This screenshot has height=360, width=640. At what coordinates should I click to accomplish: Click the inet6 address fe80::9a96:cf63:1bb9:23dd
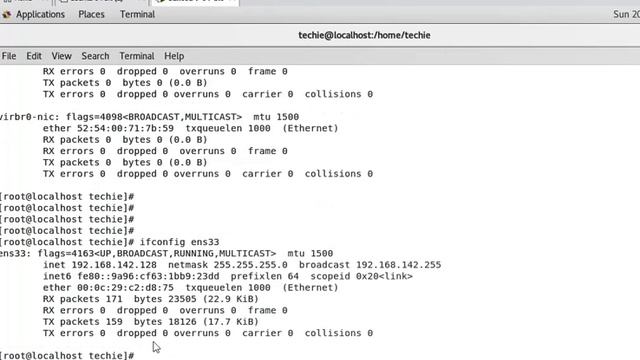click(149, 276)
